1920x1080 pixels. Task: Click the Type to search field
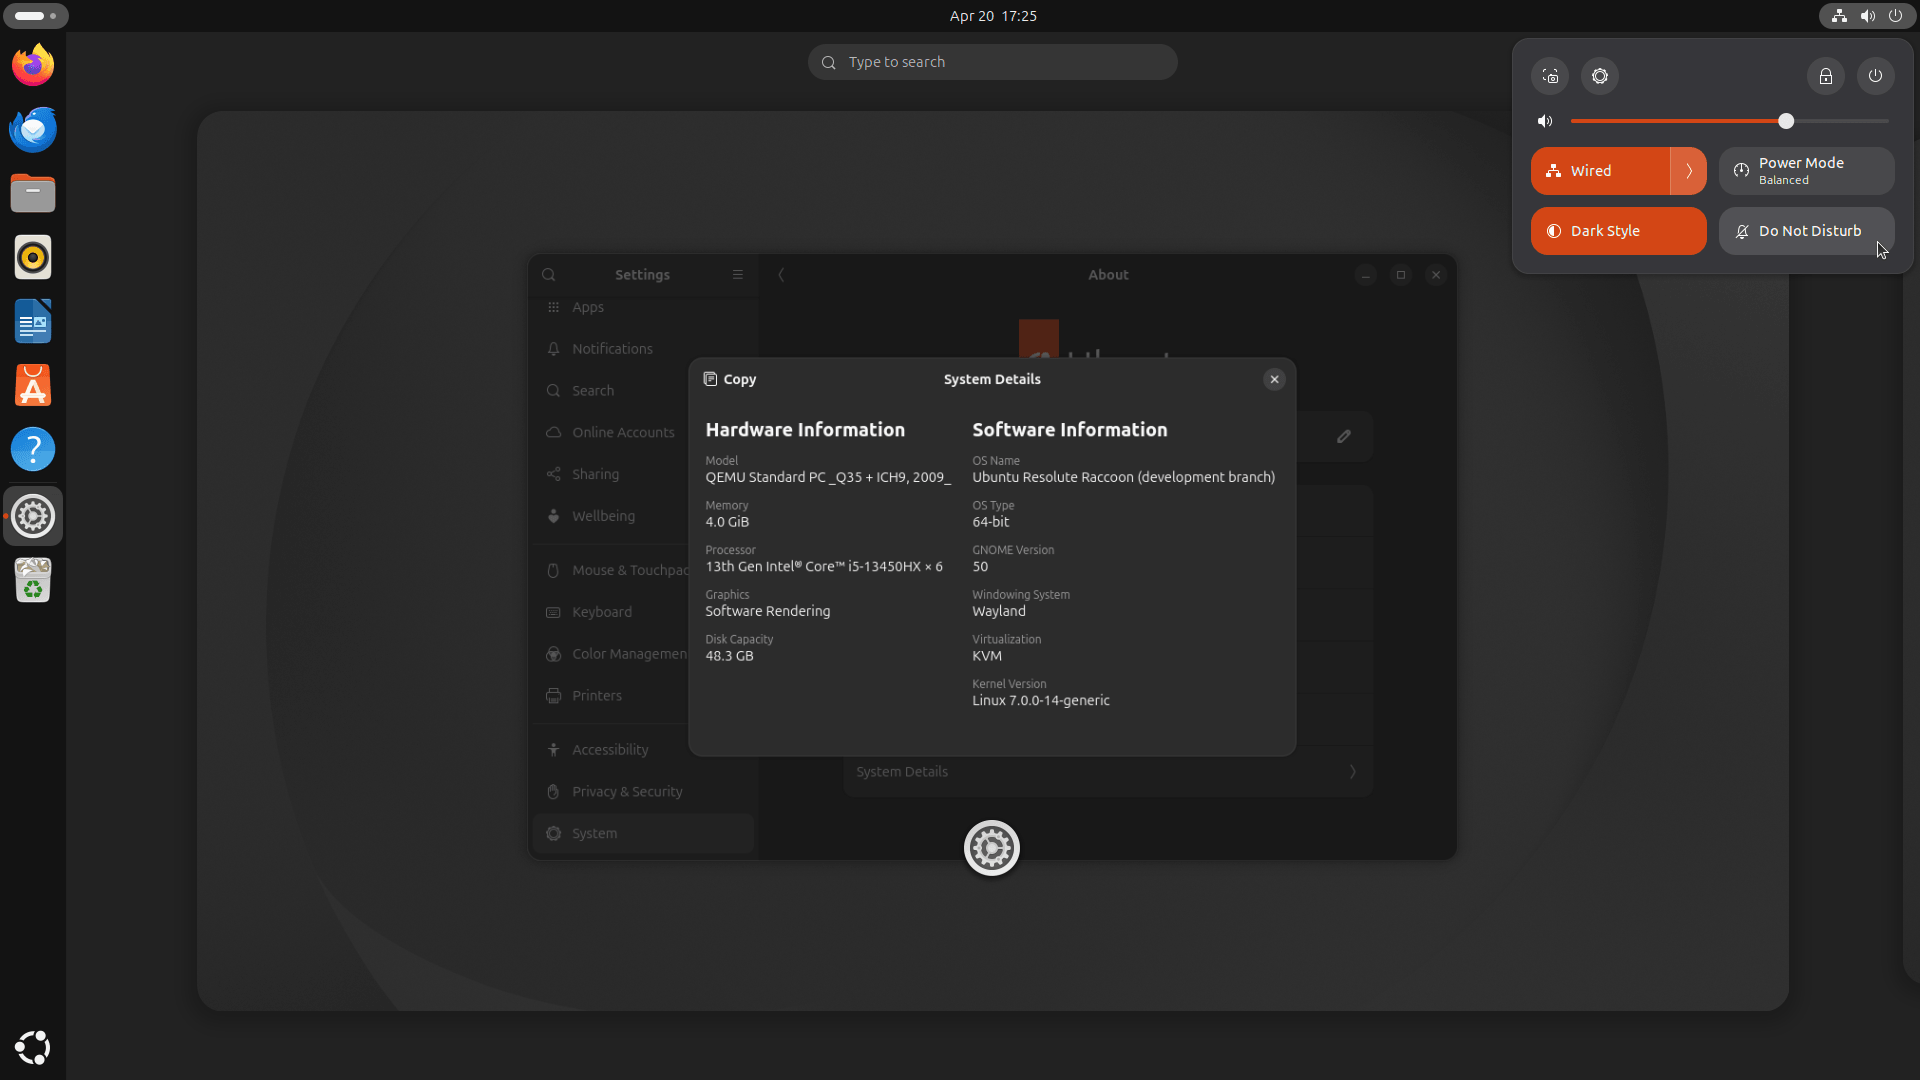pos(992,62)
